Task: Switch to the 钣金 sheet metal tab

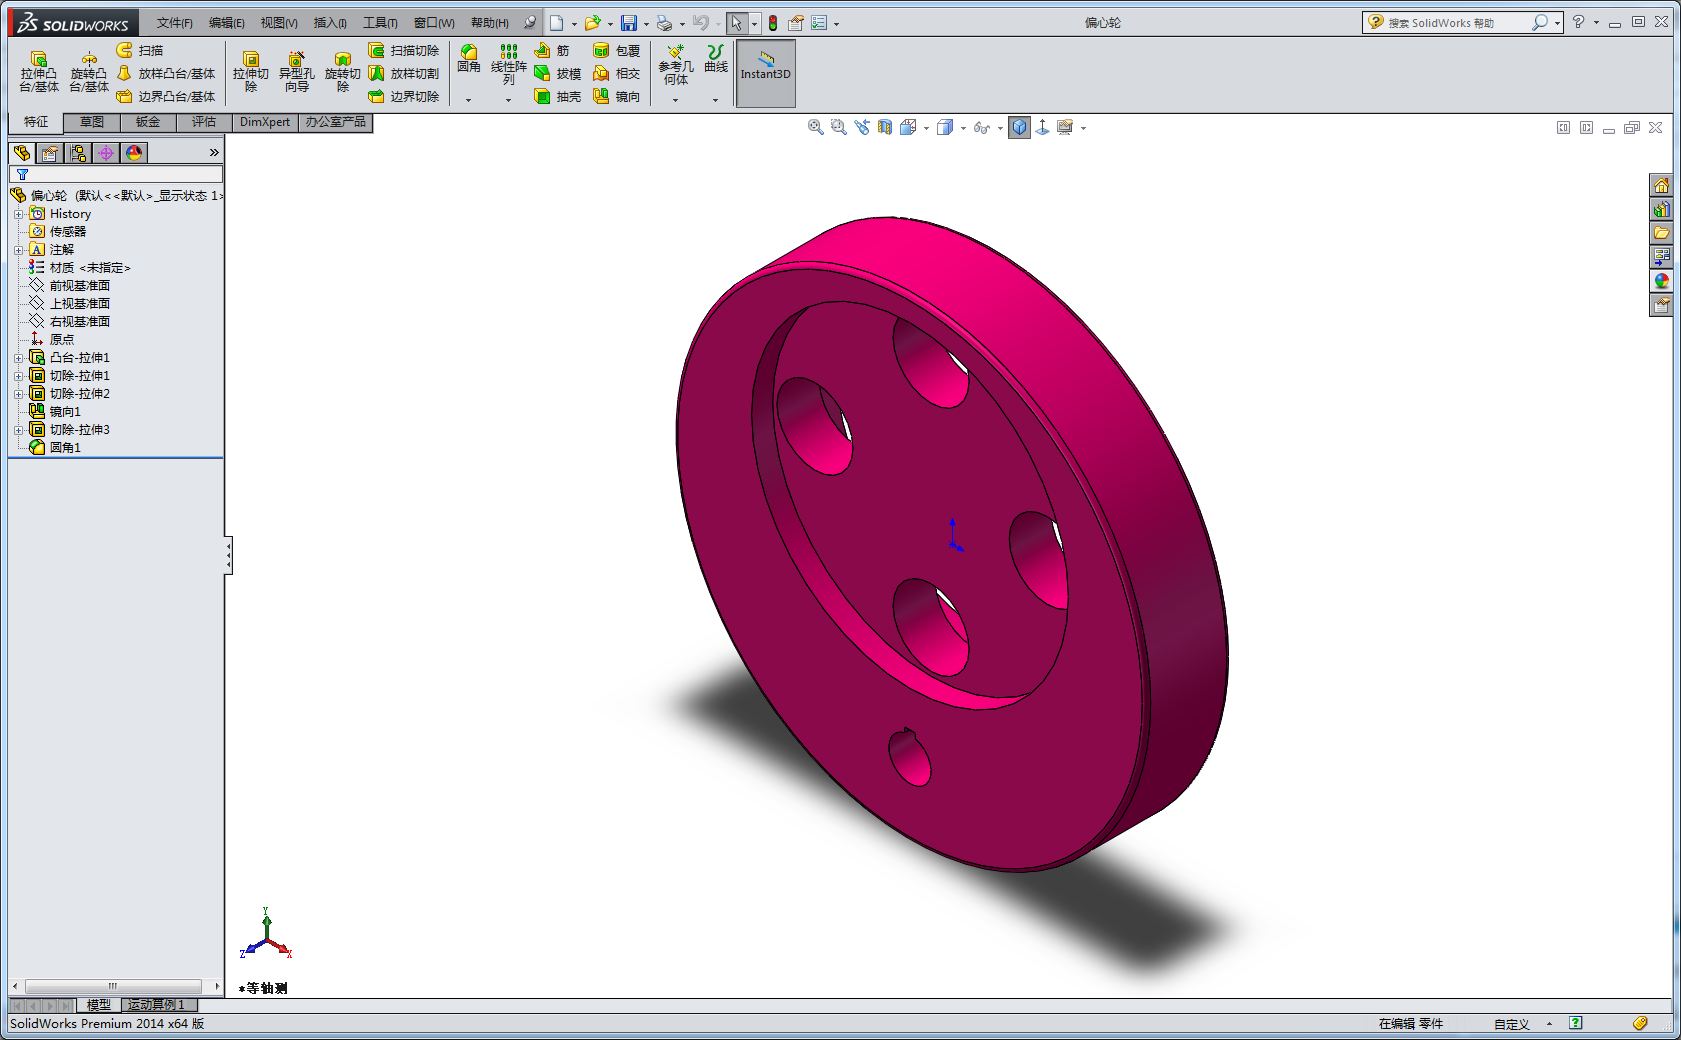Action: pyautogui.click(x=148, y=122)
